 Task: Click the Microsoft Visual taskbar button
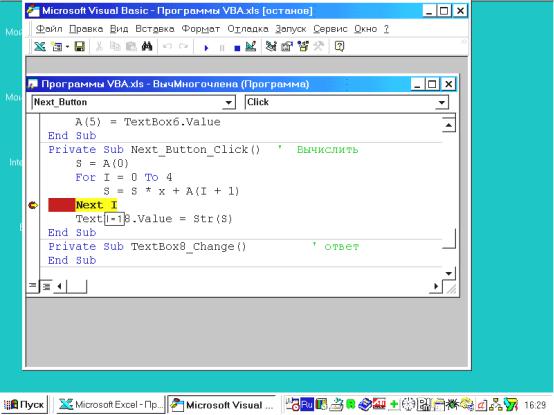(223, 405)
